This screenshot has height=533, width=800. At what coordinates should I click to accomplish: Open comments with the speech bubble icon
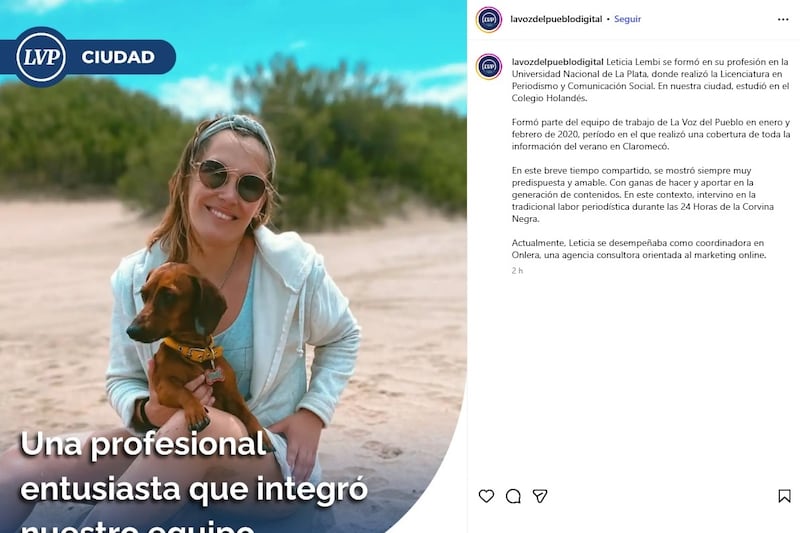point(513,496)
